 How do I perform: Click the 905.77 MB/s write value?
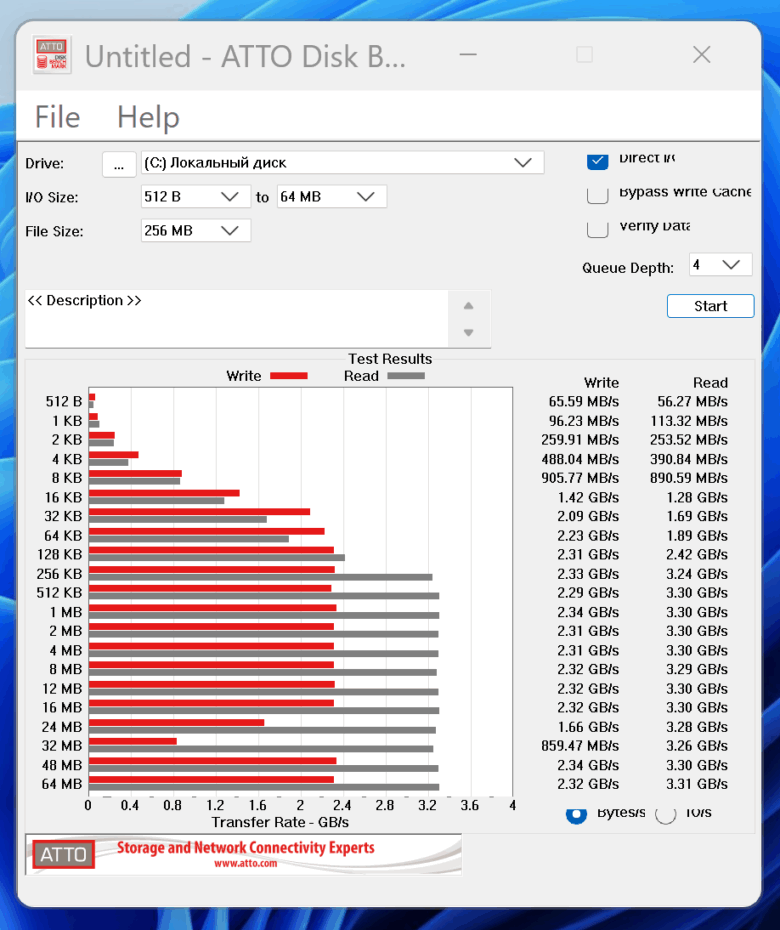coord(580,477)
